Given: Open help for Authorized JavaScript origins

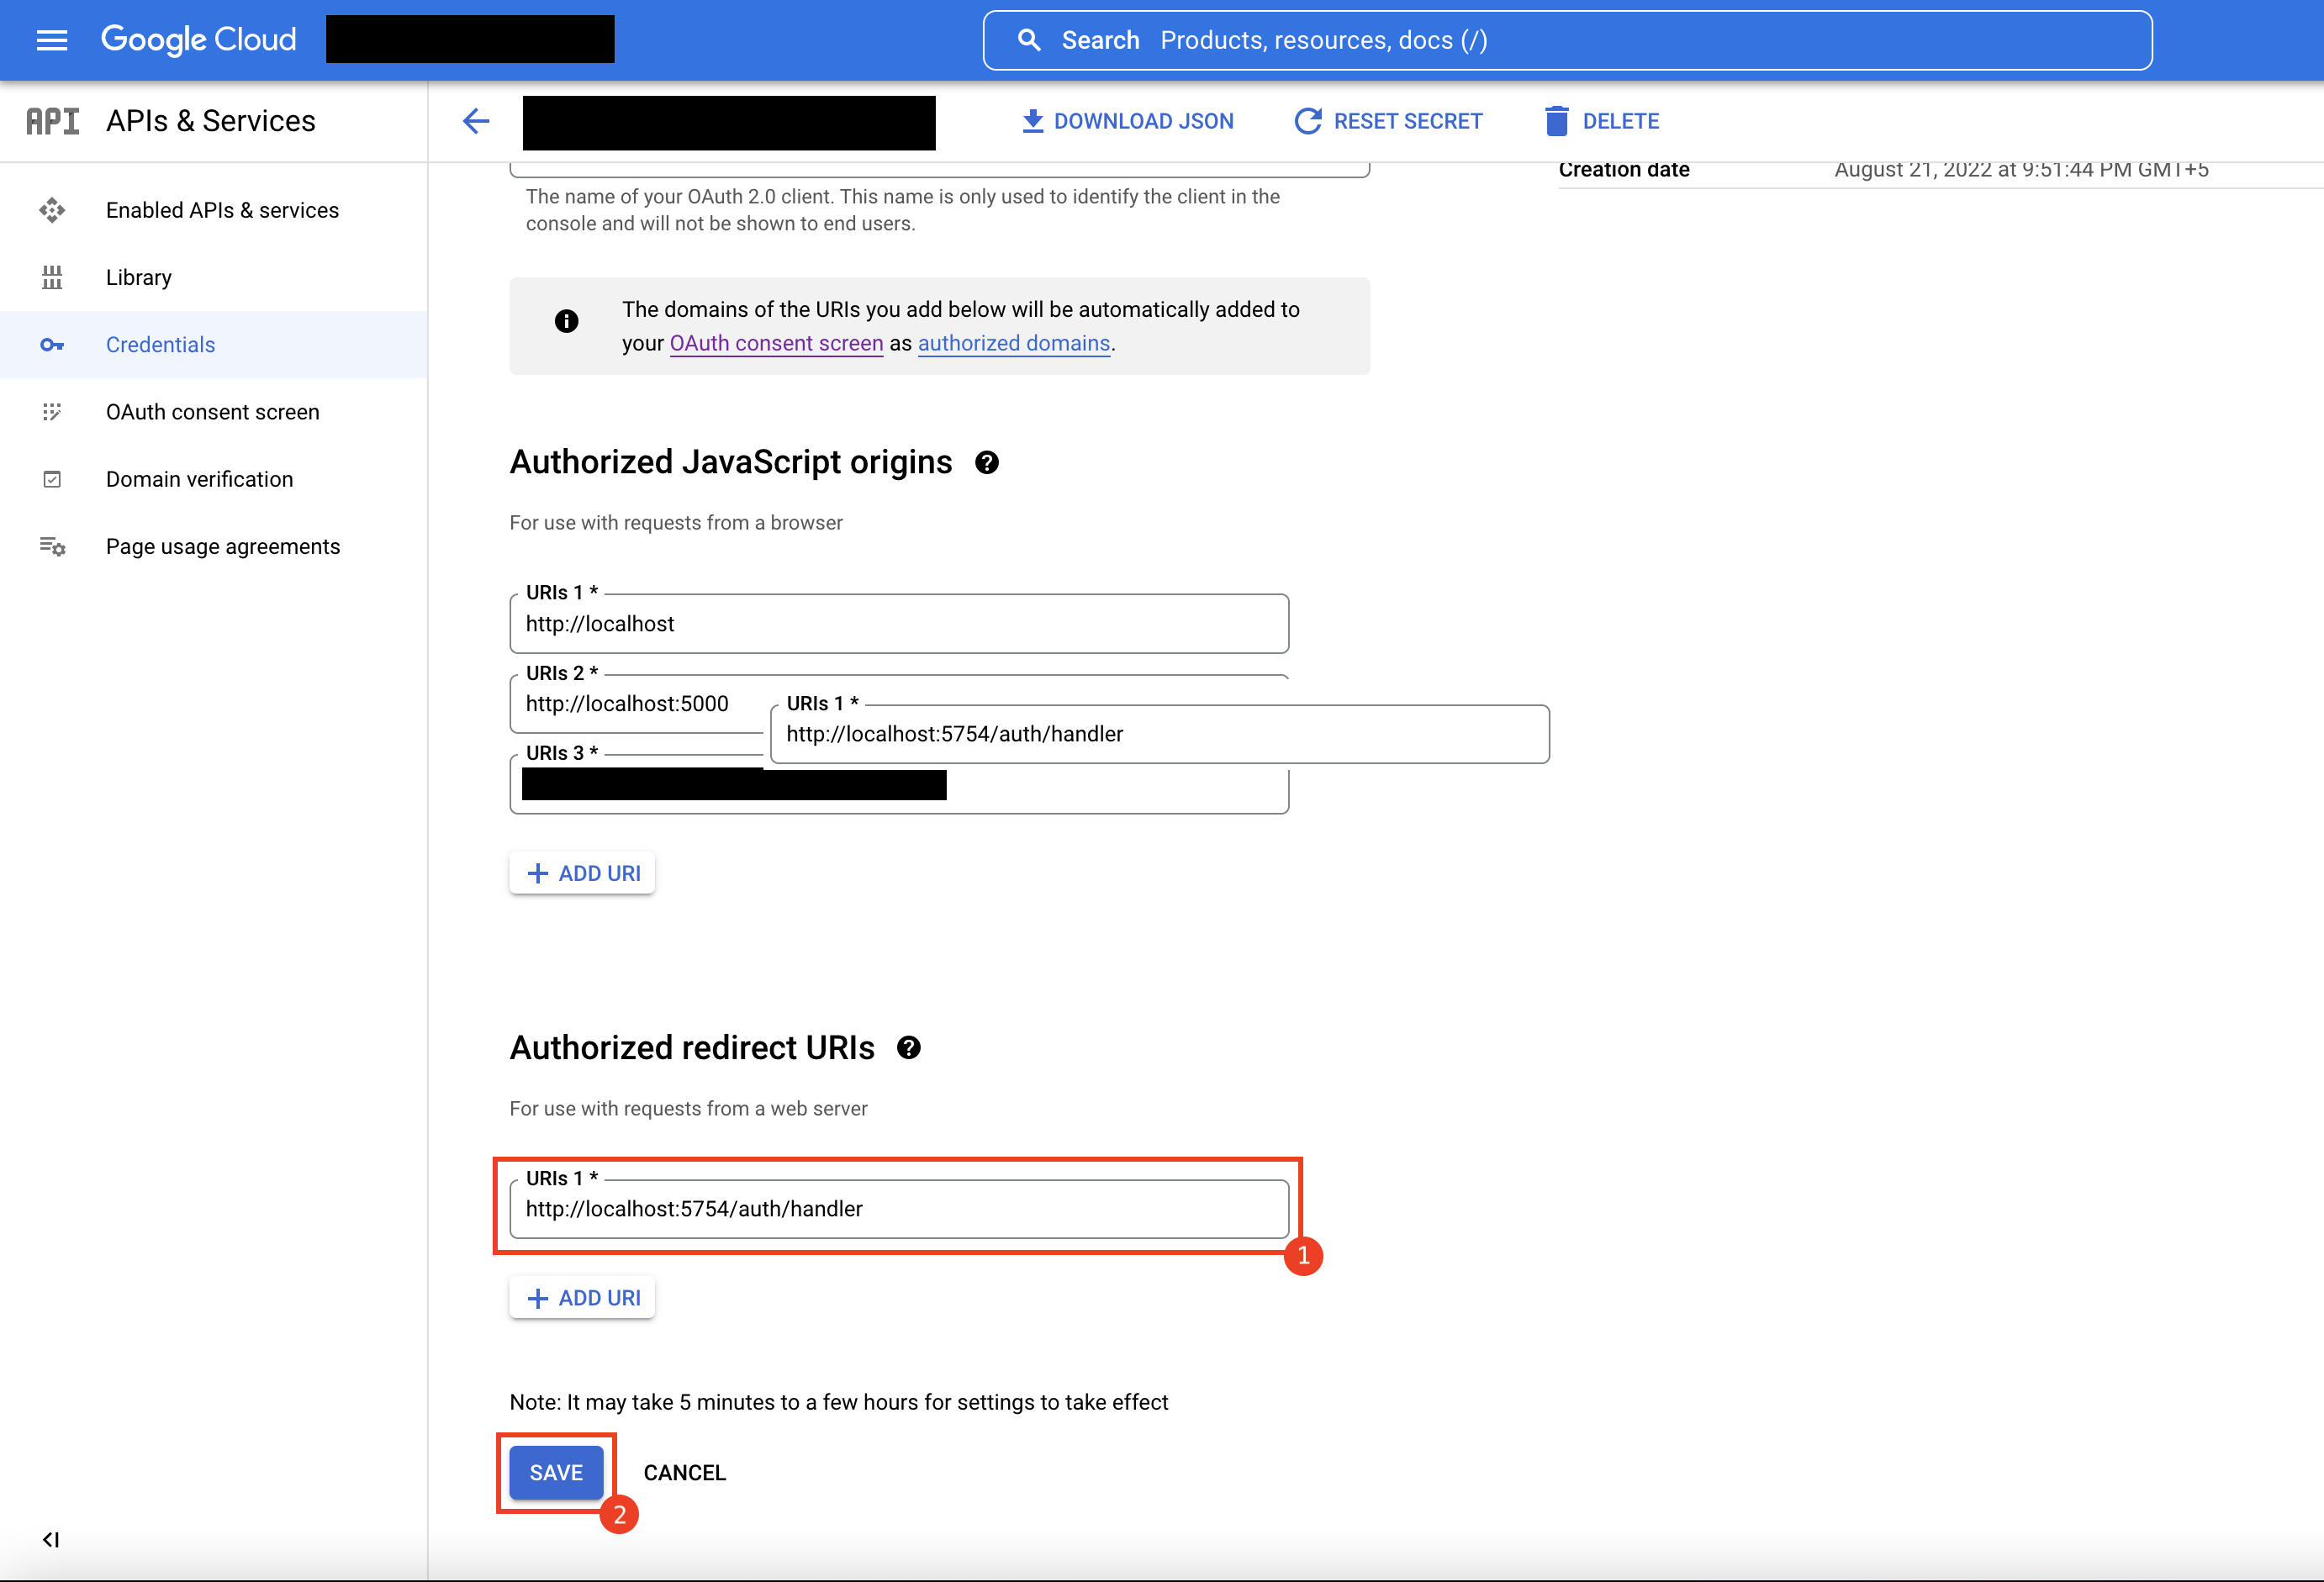Looking at the screenshot, I should (987, 463).
